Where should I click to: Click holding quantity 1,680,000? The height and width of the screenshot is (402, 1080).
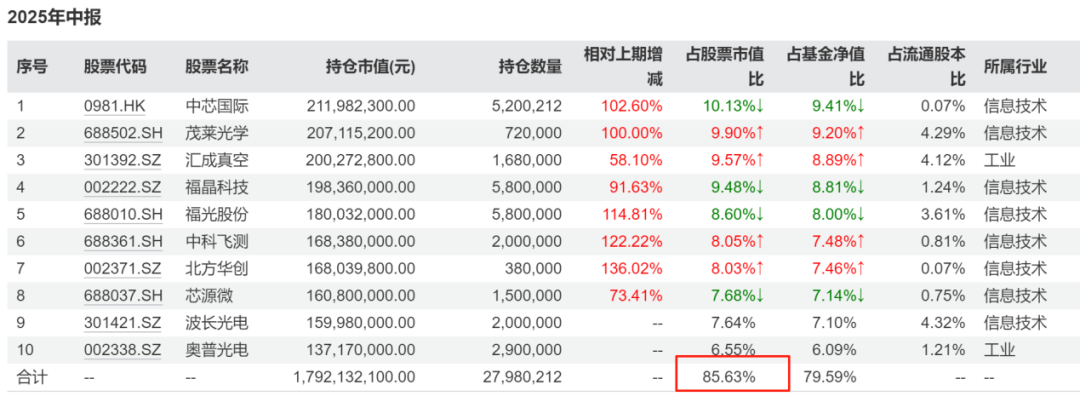point(526,160)
